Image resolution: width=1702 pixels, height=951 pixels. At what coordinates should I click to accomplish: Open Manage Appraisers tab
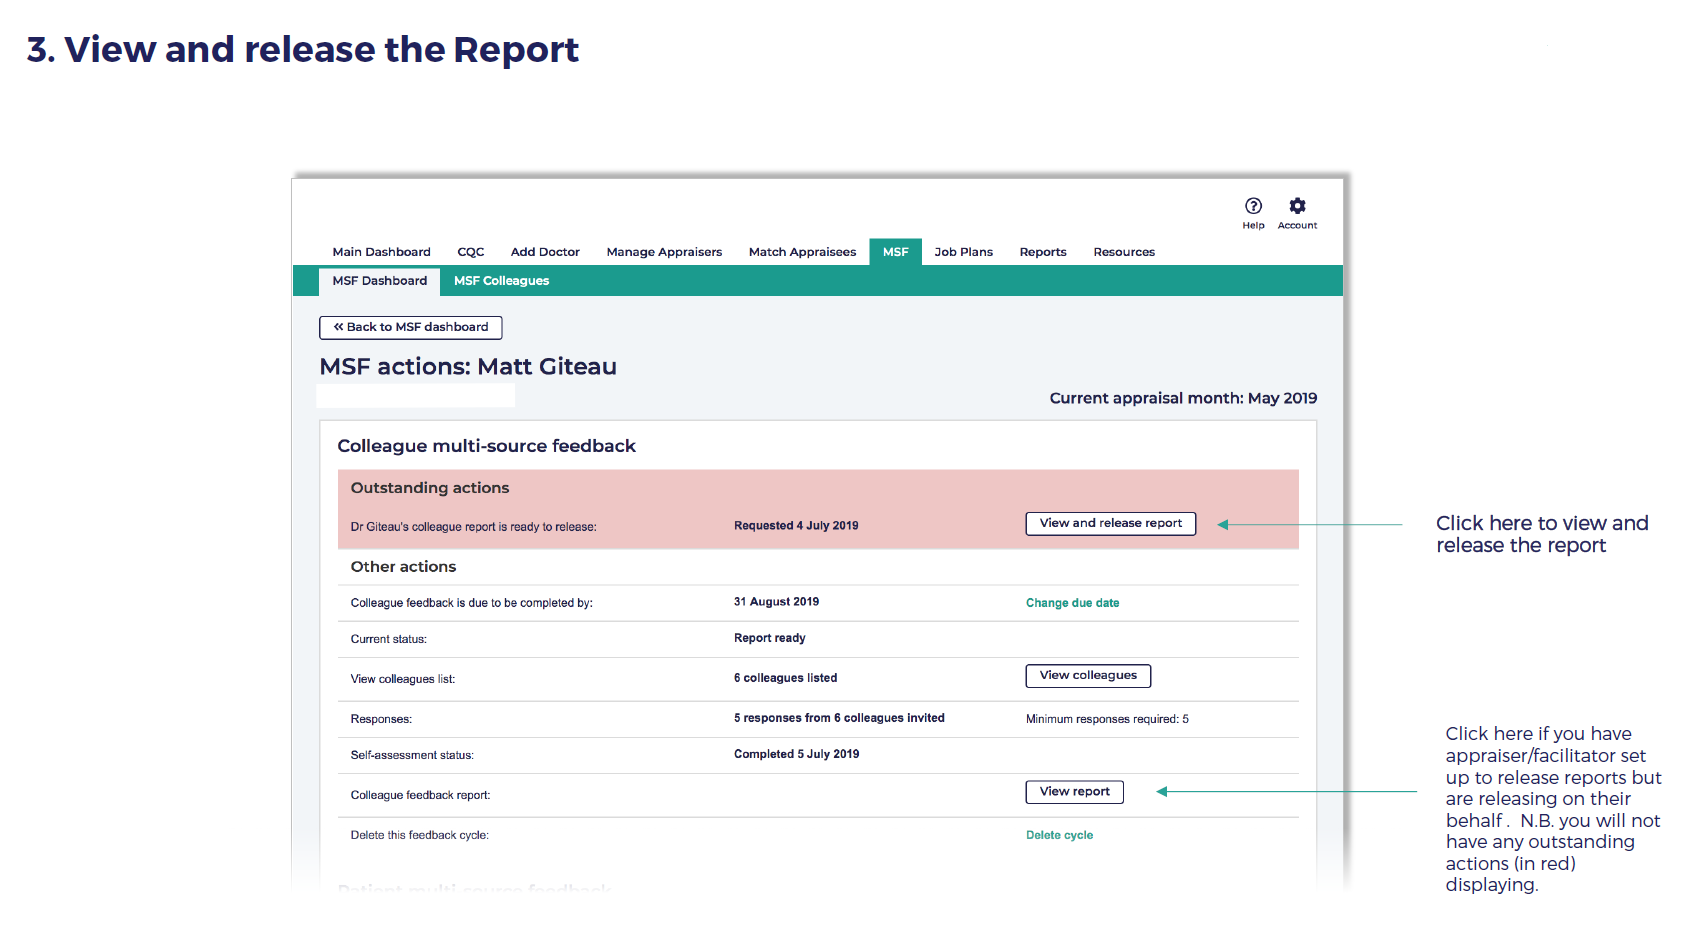click(x=664, y=252)
